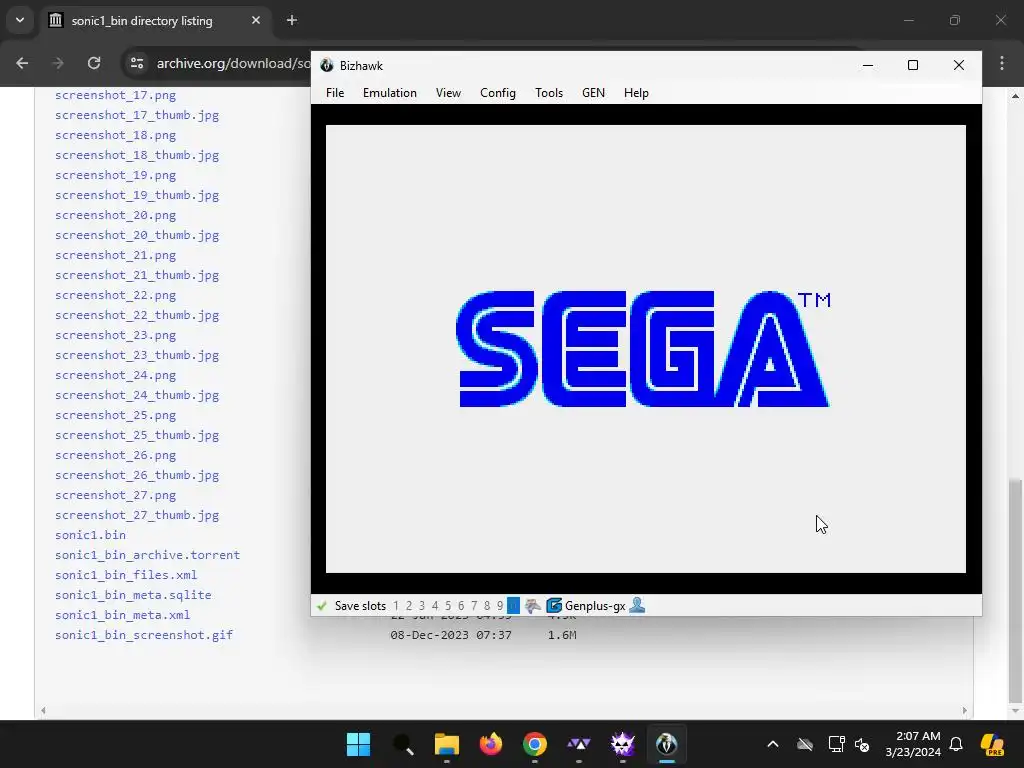Download the sonic1.bin file link

pos(90,535)
